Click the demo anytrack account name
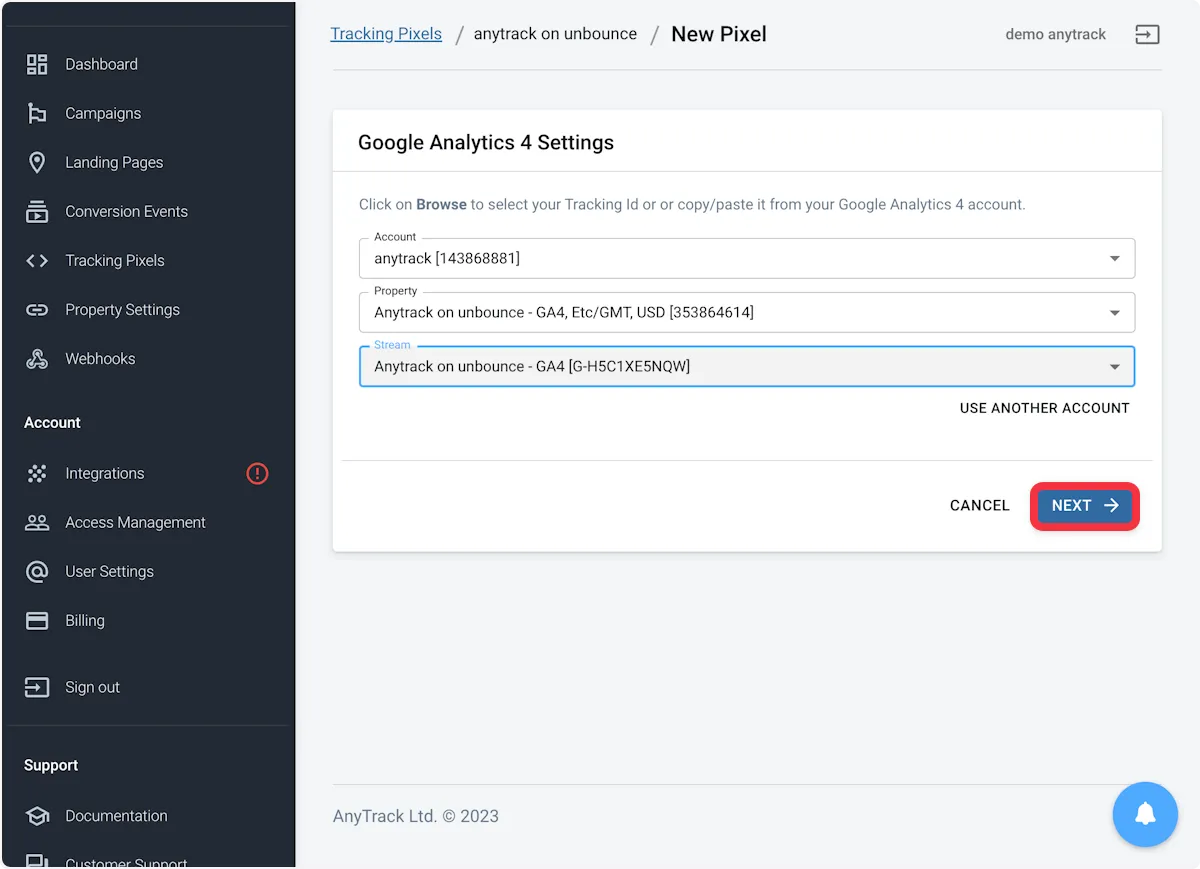Viewport: 1200px width, 869px height. 1055,34
